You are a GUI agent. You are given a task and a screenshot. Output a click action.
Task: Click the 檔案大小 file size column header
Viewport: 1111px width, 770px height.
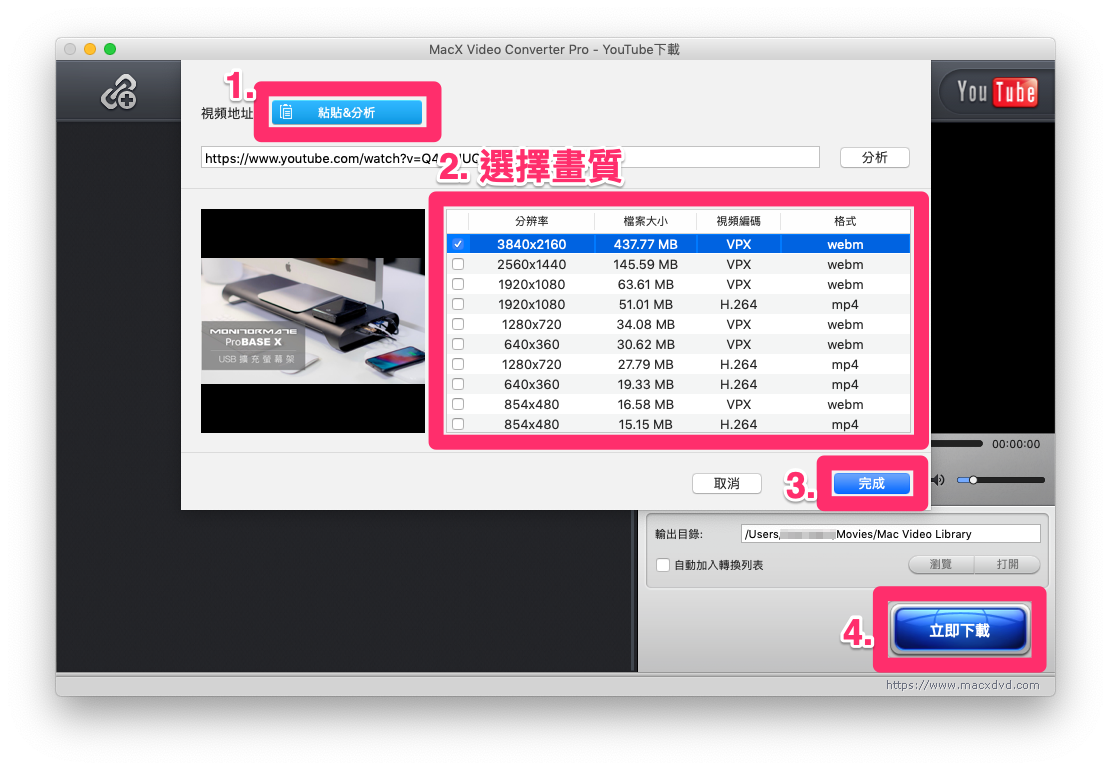pos(645,221)
